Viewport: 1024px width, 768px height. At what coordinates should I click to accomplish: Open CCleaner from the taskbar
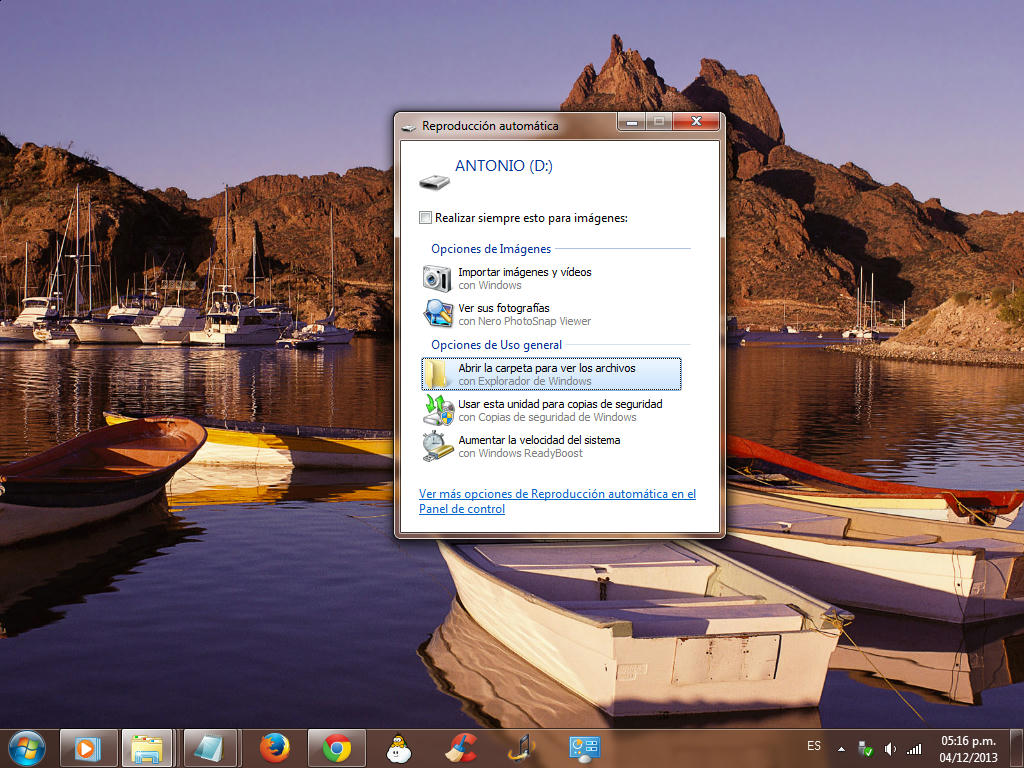461,747
